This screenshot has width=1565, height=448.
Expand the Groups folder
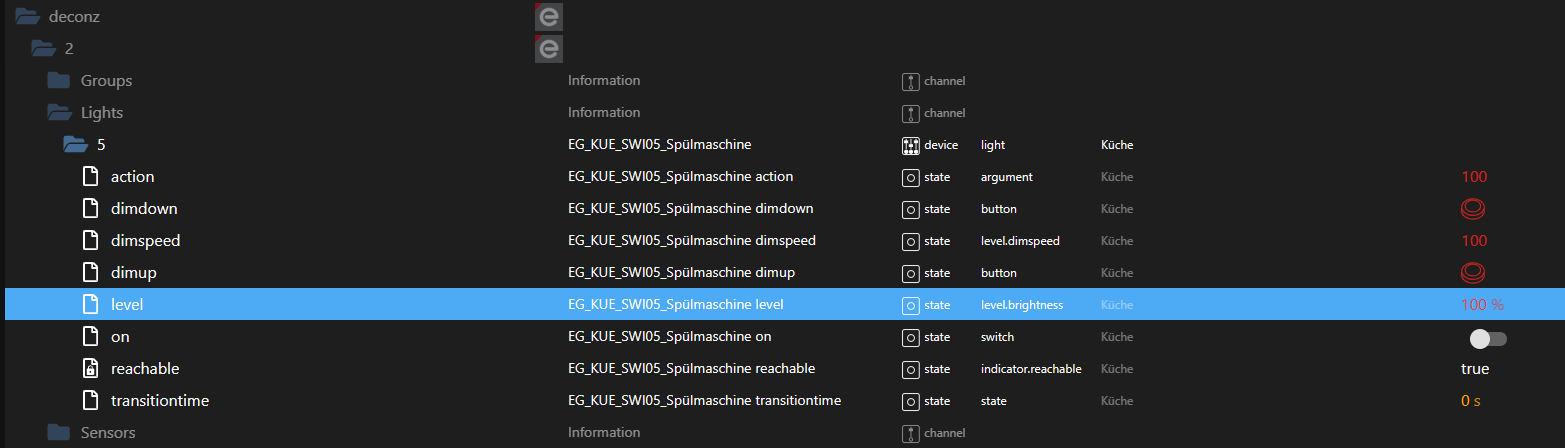[59, 81]
